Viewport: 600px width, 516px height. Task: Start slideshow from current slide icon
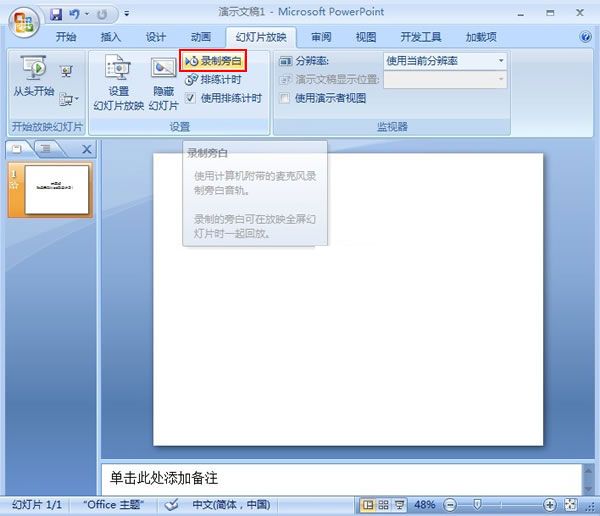pyautogui.click(x=67, y=71)
